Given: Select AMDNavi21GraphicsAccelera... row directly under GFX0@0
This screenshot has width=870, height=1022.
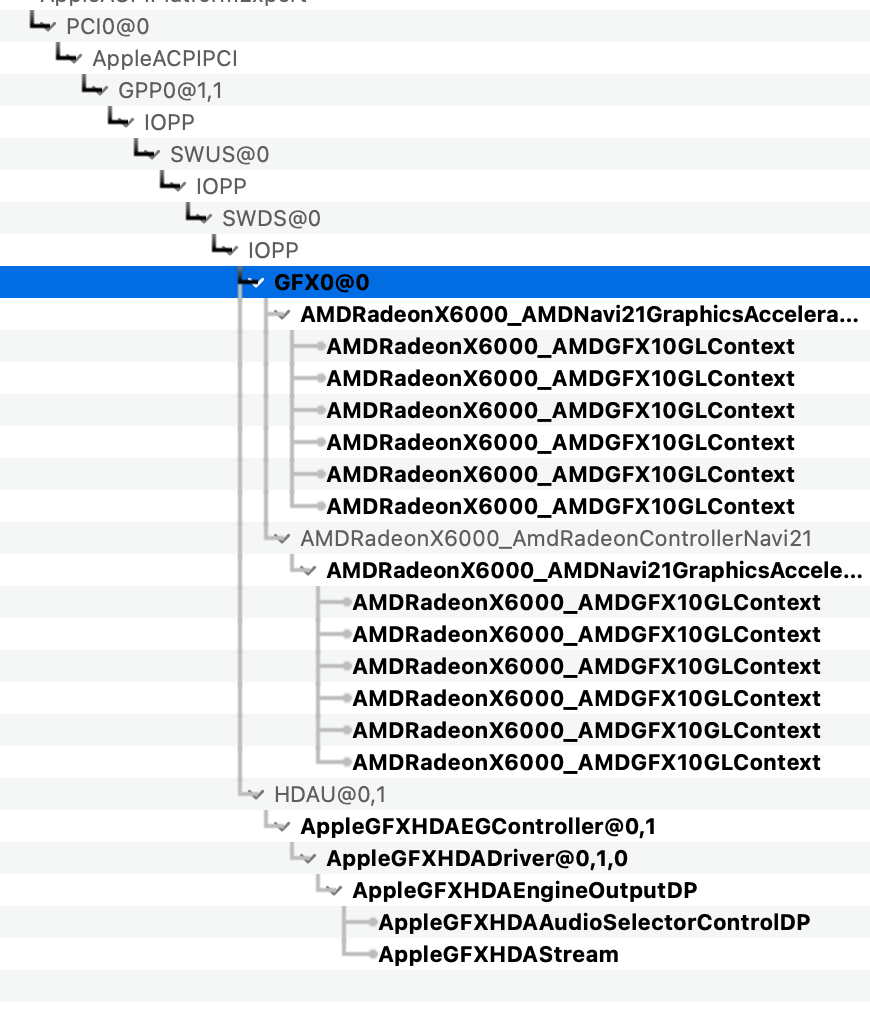Looking at the screenshot, I should (435, 314).
